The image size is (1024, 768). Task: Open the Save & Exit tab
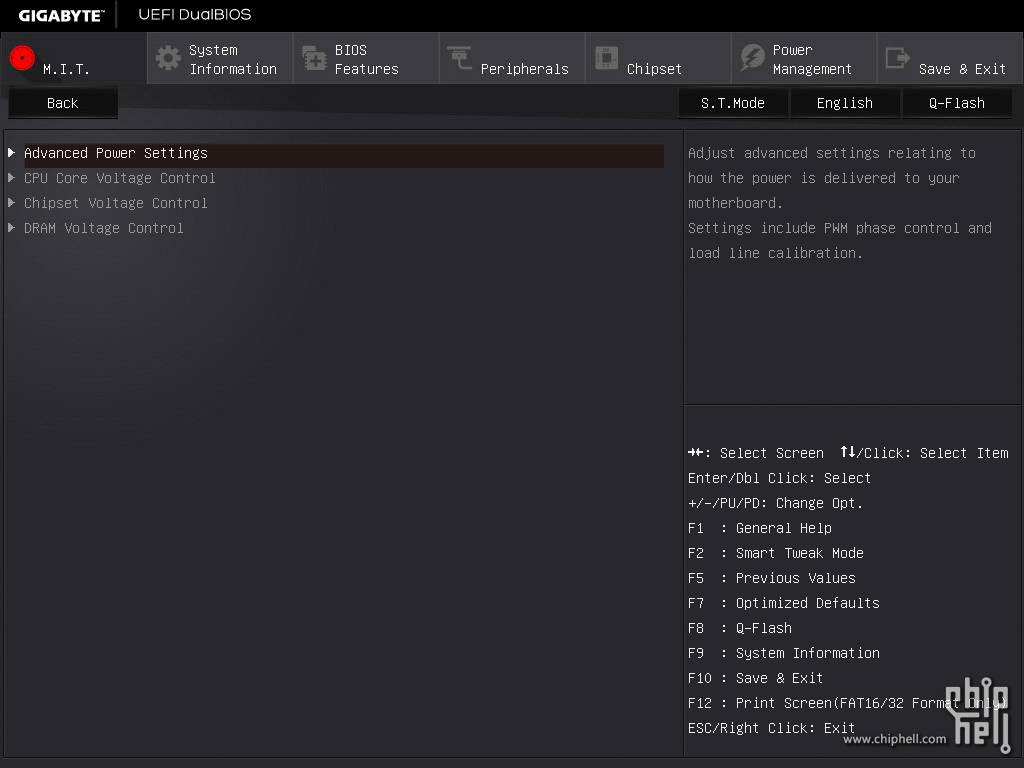tap(950, 59)
